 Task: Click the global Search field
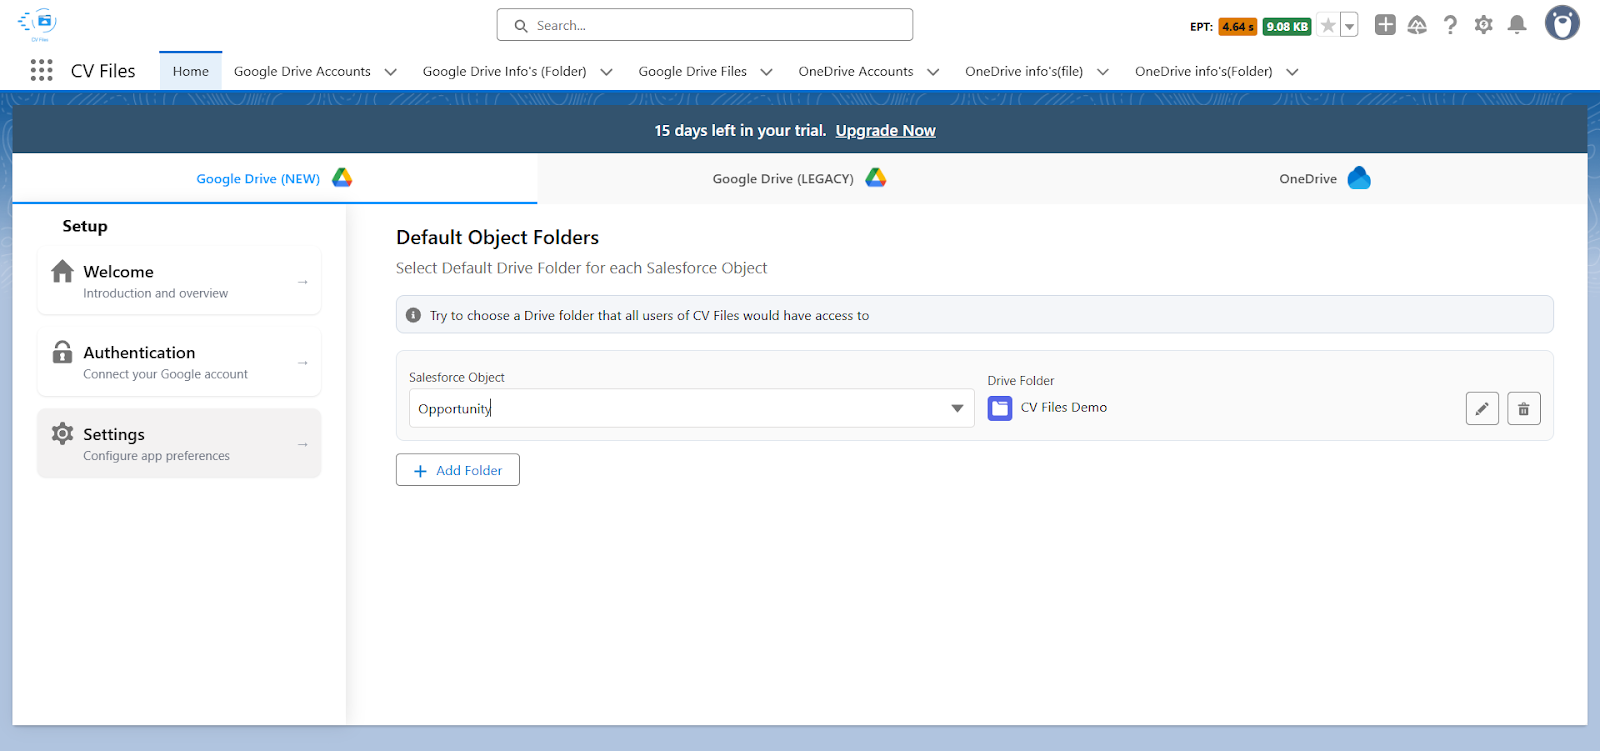pos(705,25)
